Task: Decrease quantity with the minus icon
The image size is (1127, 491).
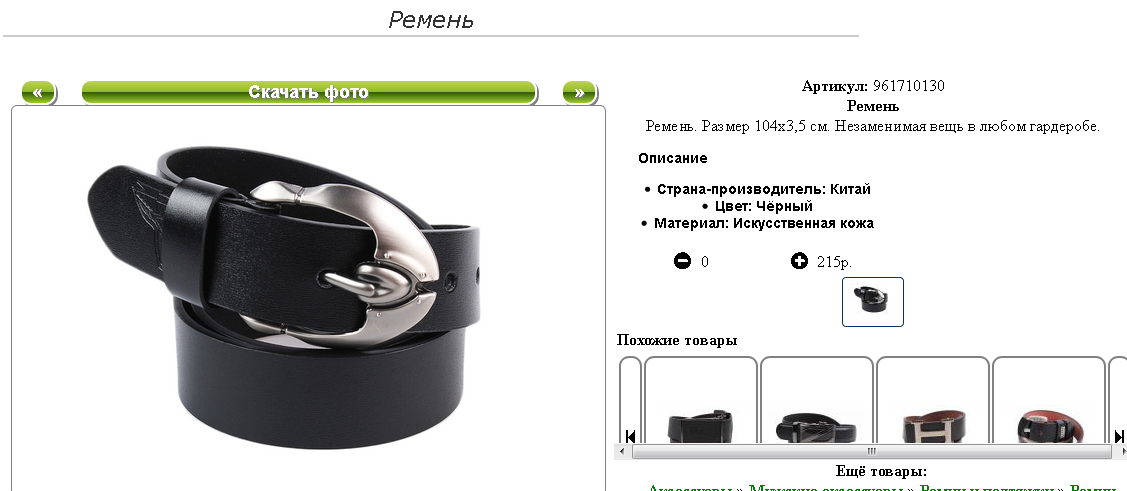Action: pos(682,261)
